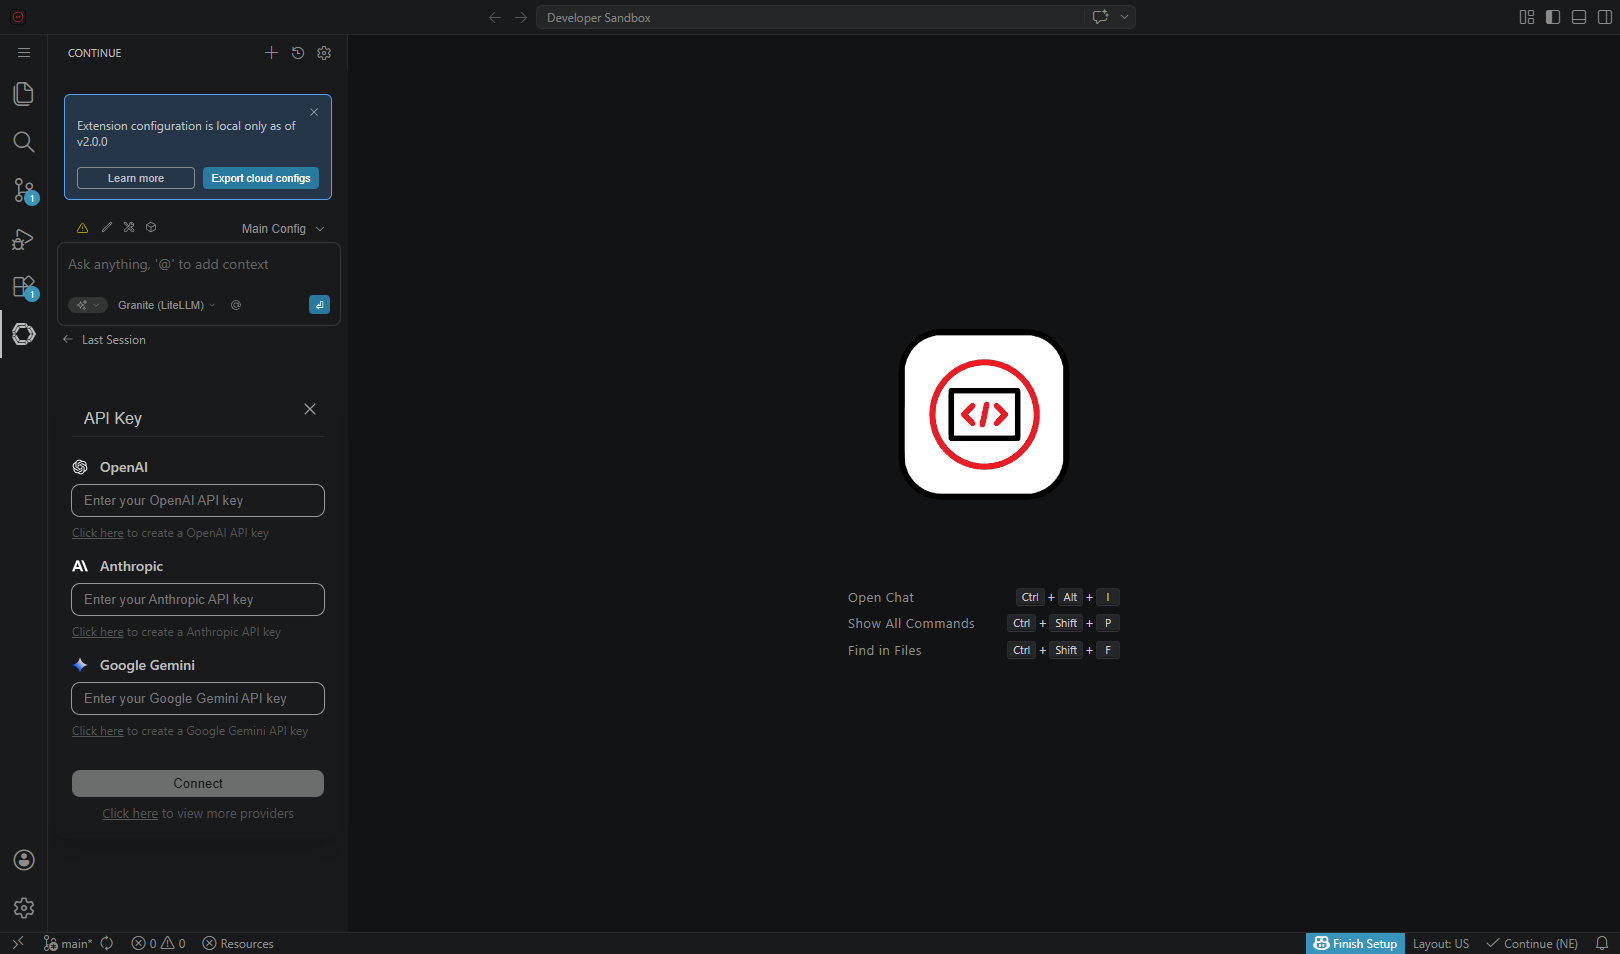The width and height of the screenshot is (1620, 954).
Task: Open the Extensions view
Action: [24, 287]
